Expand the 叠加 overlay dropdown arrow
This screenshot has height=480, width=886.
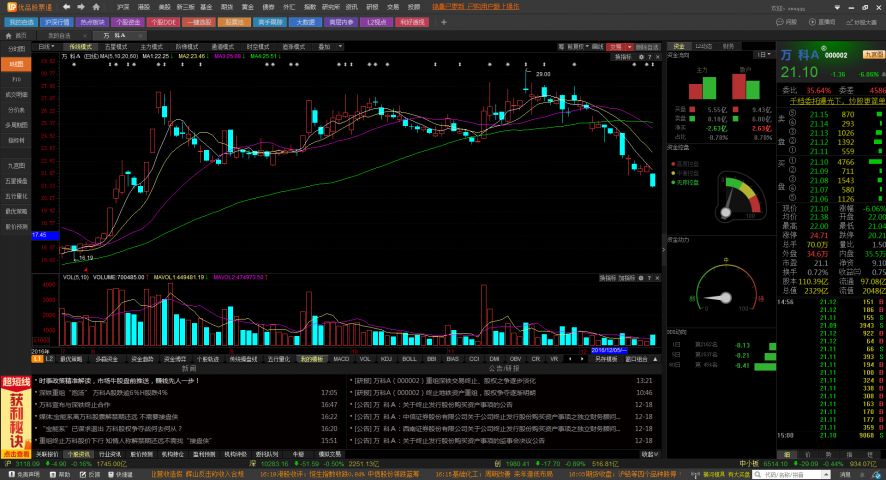[340, 47]
